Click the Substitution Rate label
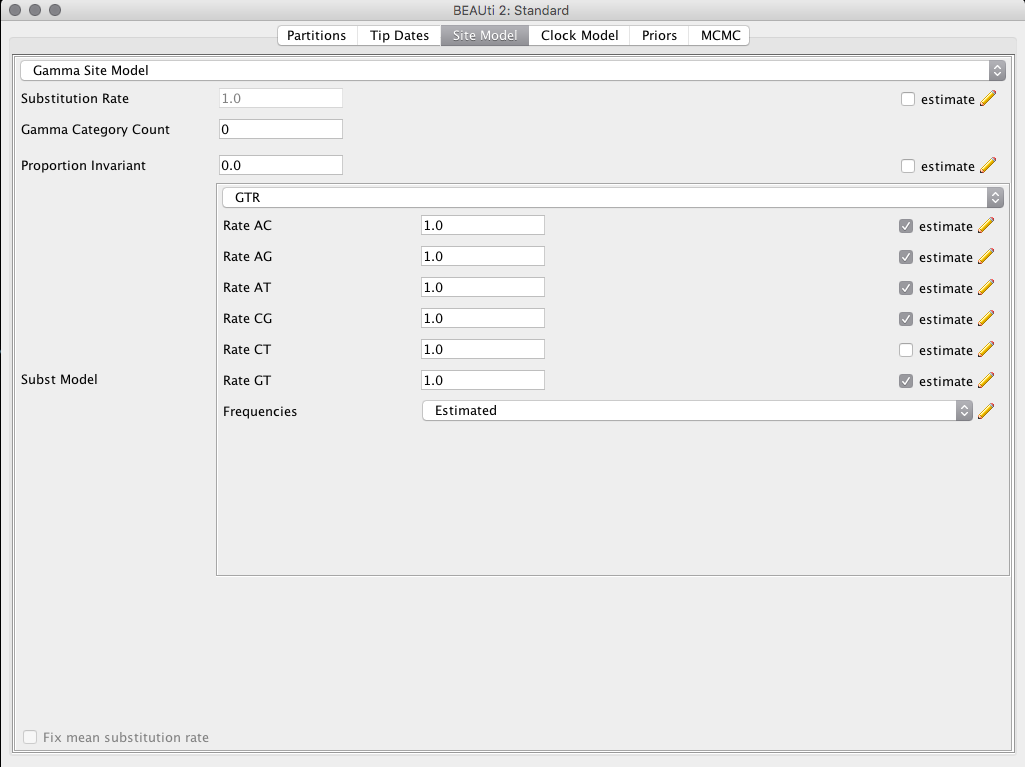This screenshot has width=1025, height=767. 75,98
